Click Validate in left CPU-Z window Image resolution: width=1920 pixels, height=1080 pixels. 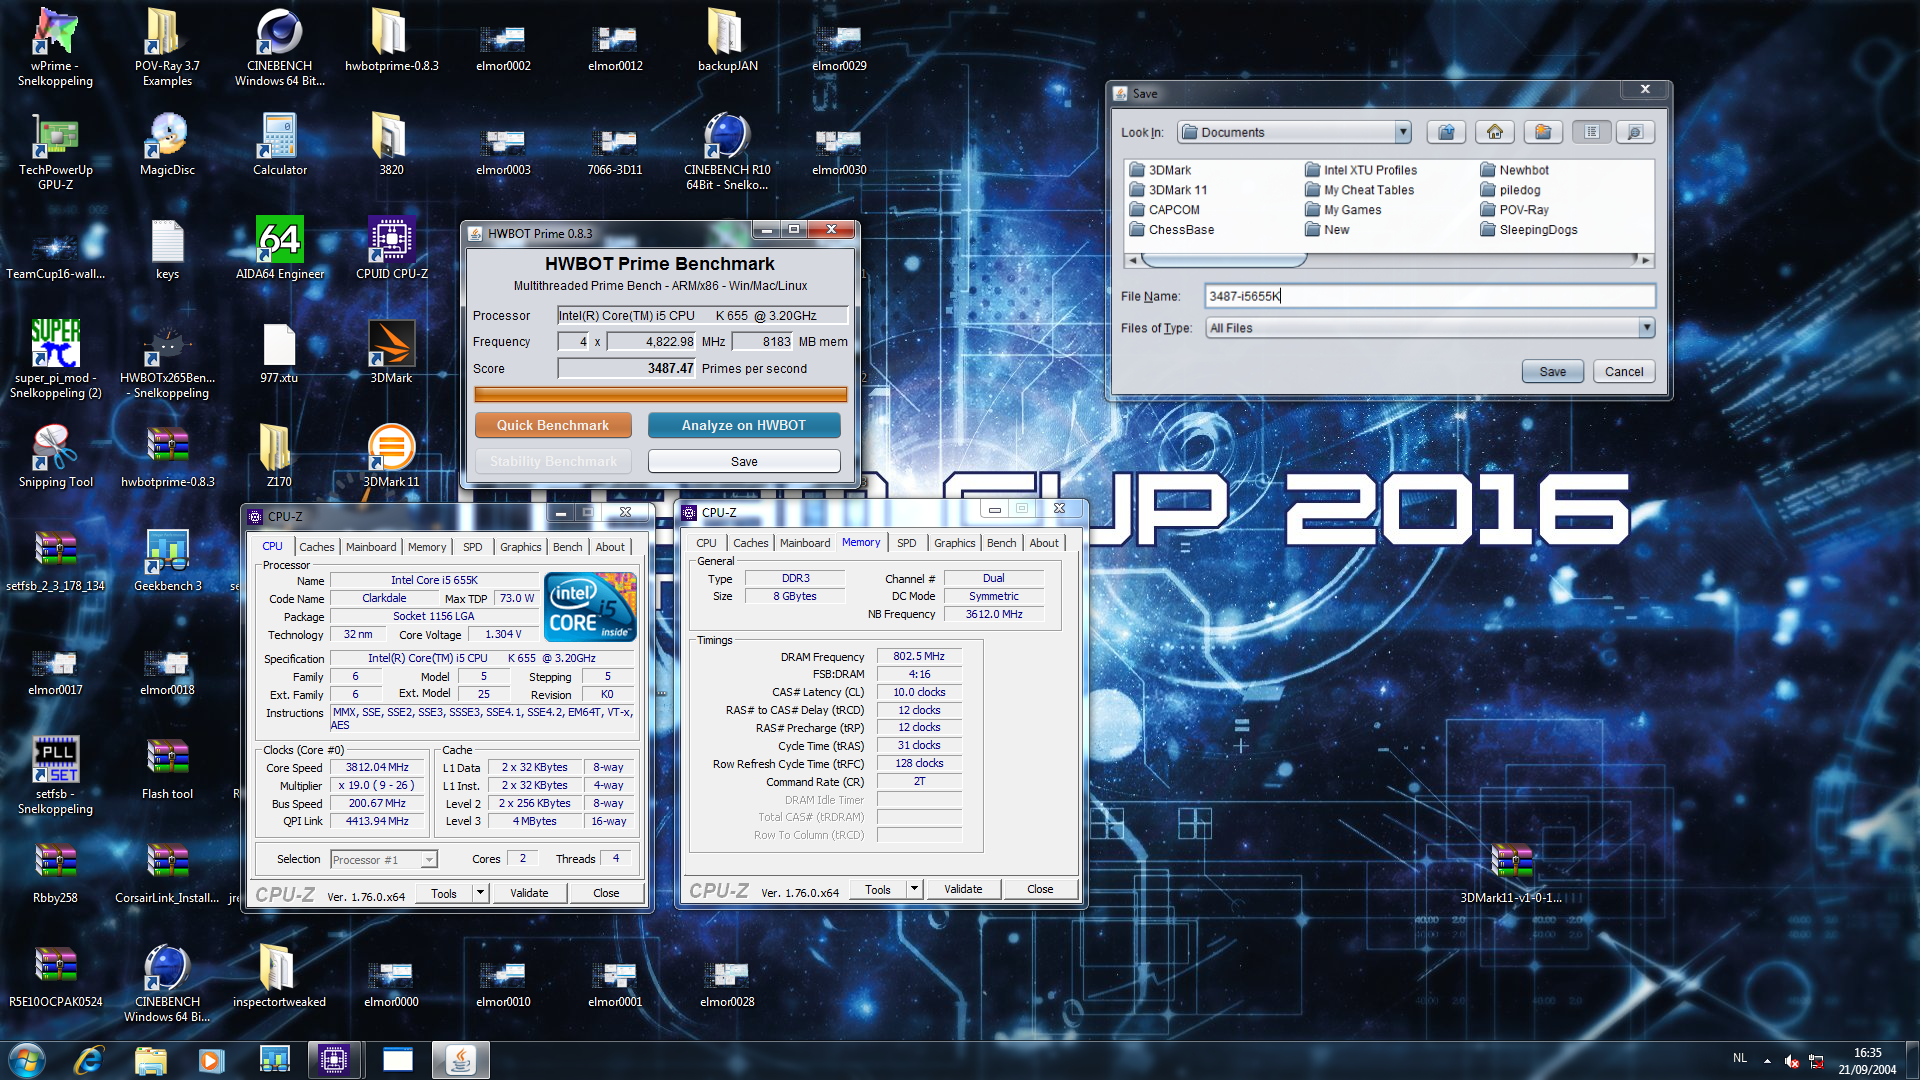[x=529, y=893]
